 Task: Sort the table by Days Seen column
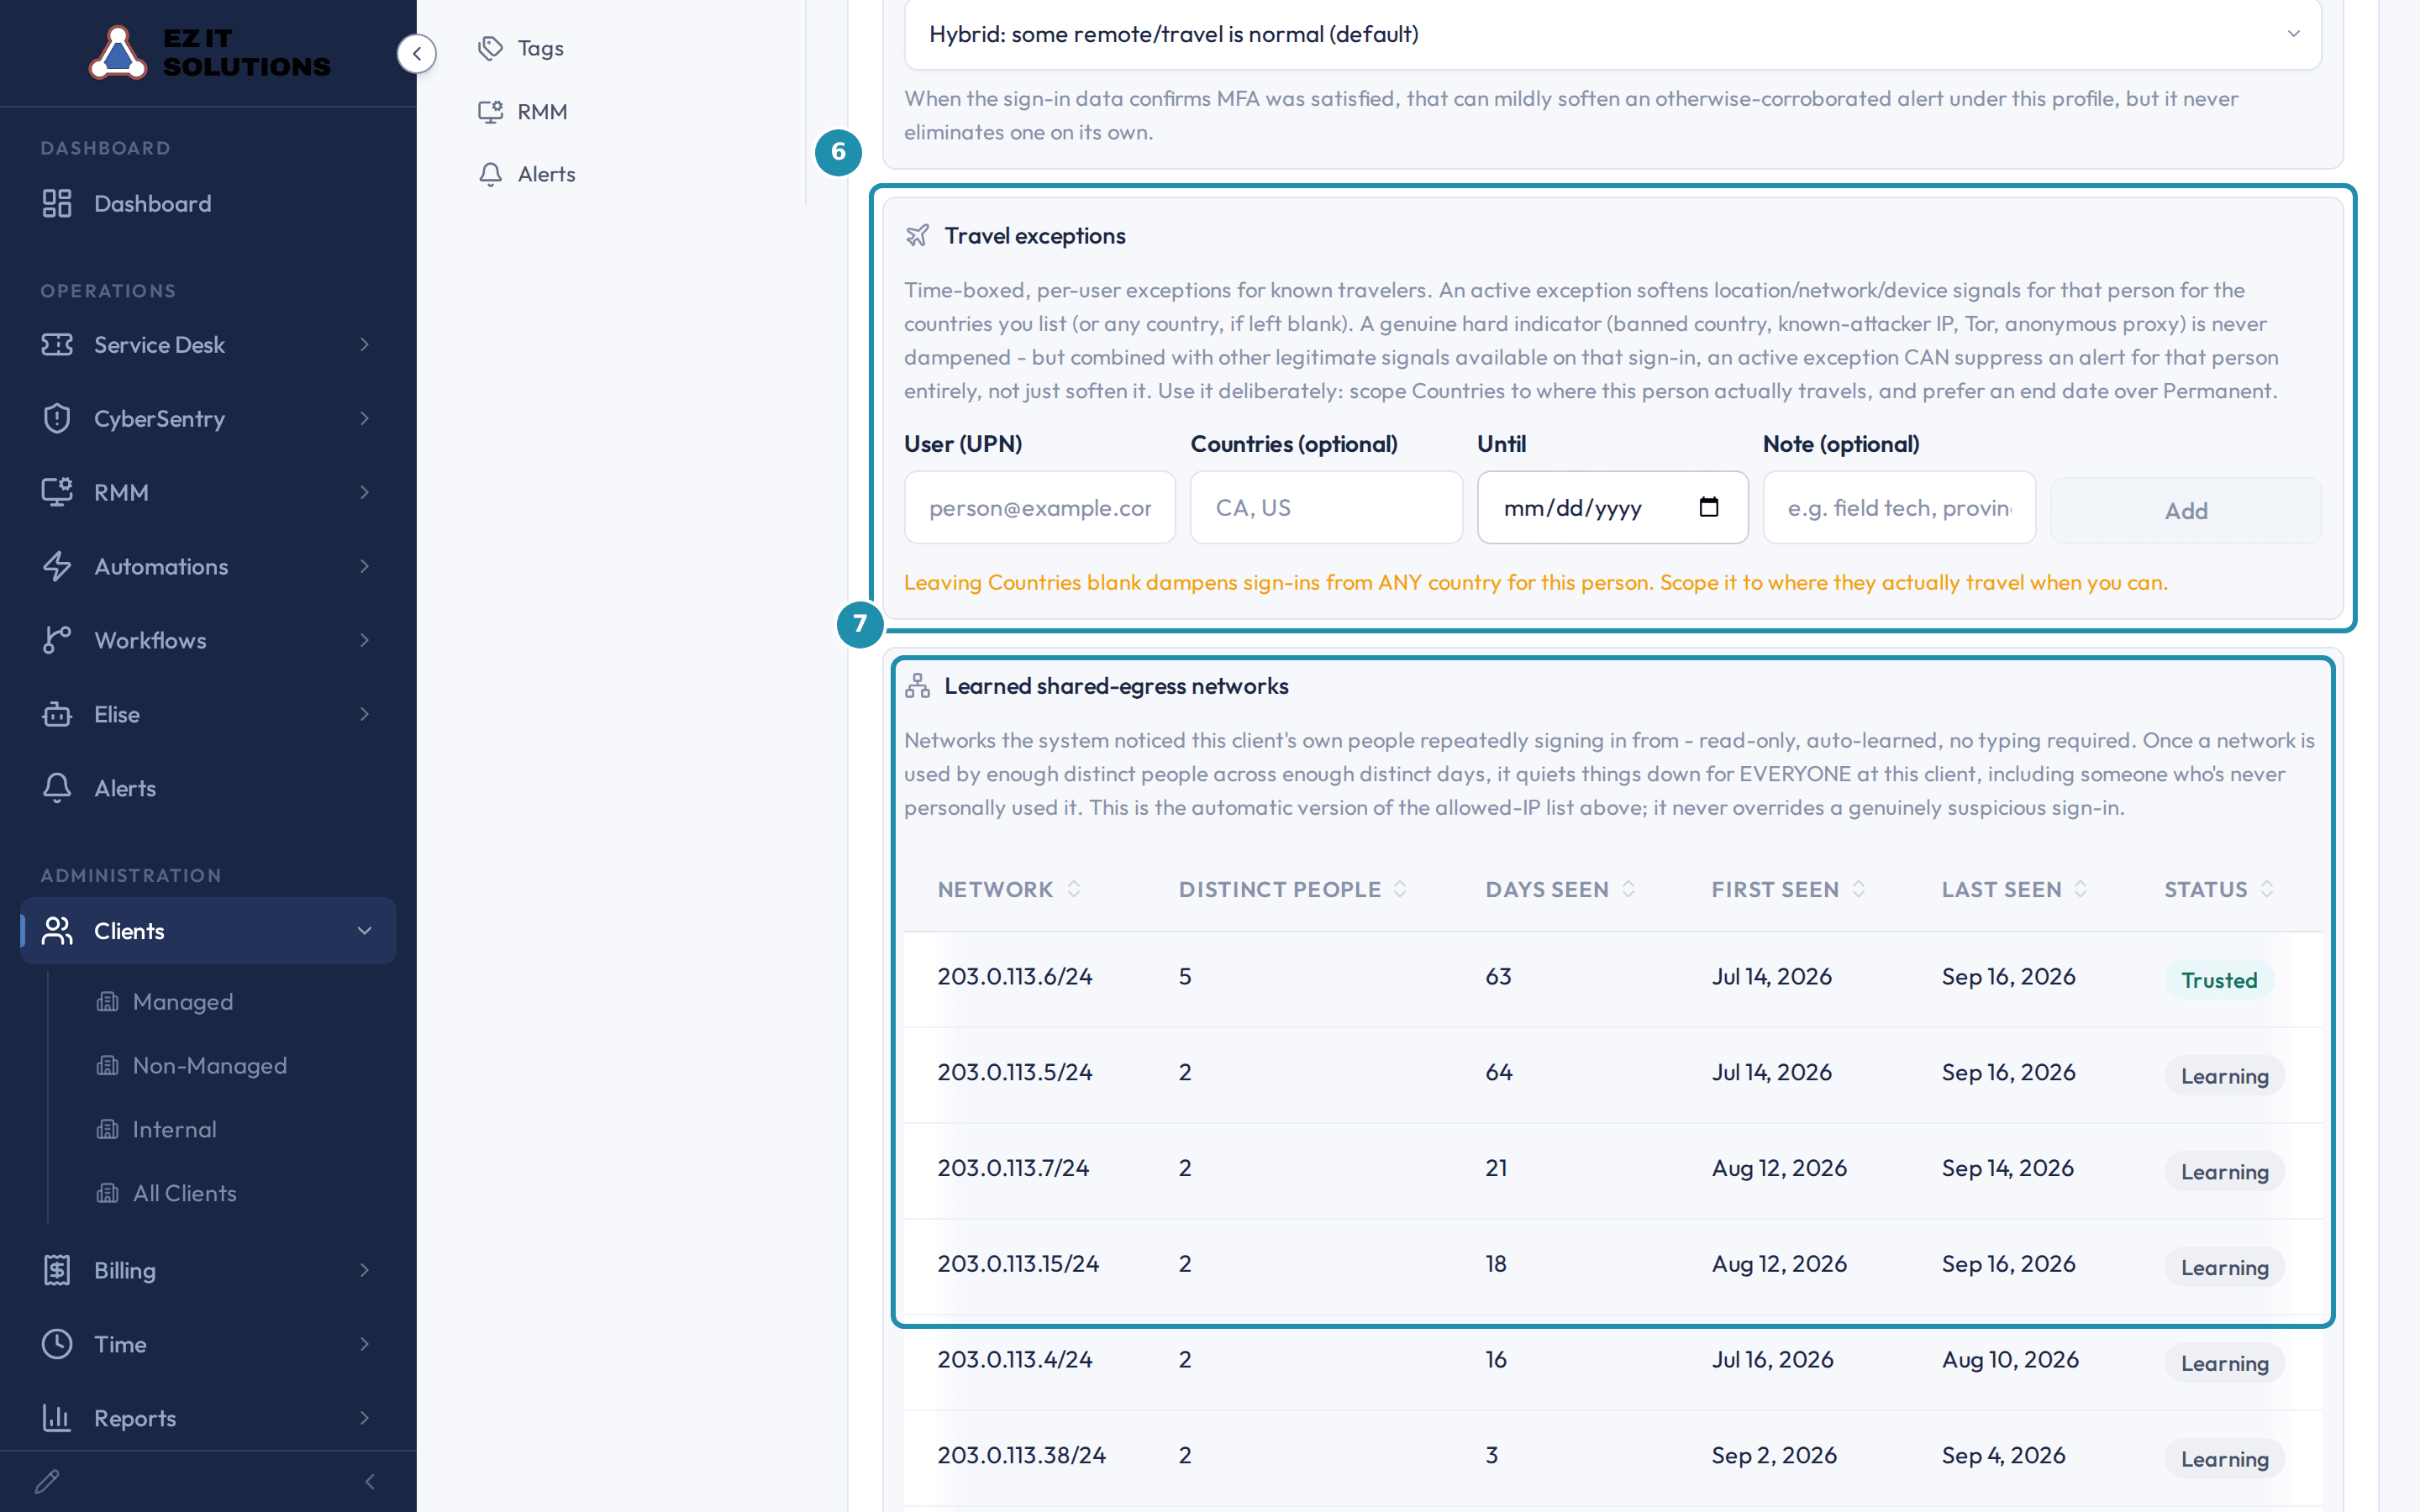click(x=1560, y=890)
